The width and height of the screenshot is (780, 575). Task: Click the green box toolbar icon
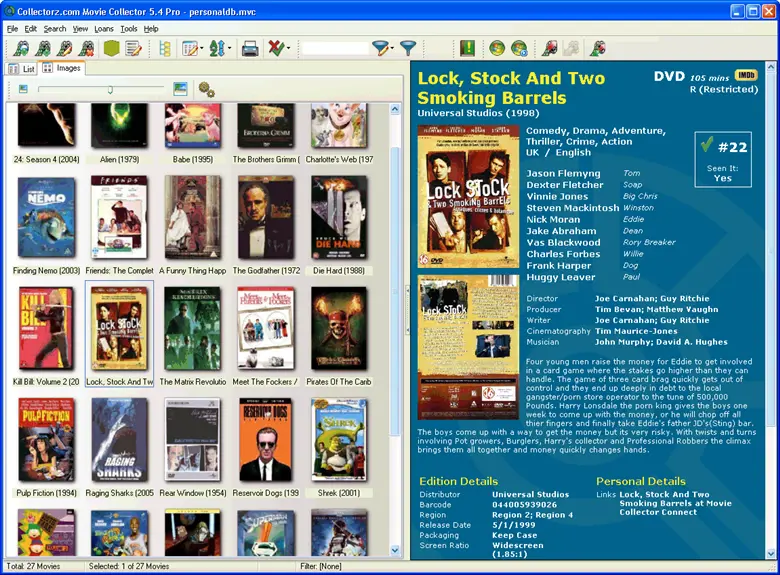111,48
